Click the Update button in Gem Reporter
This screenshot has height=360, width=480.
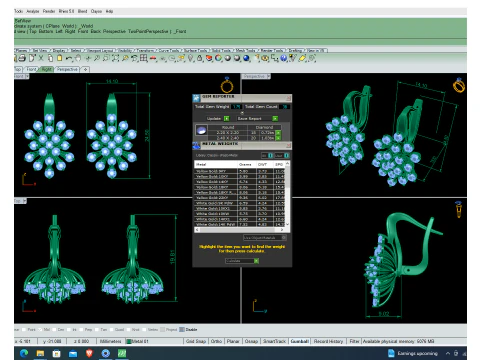pyautogui.click(x=217, y=119)
